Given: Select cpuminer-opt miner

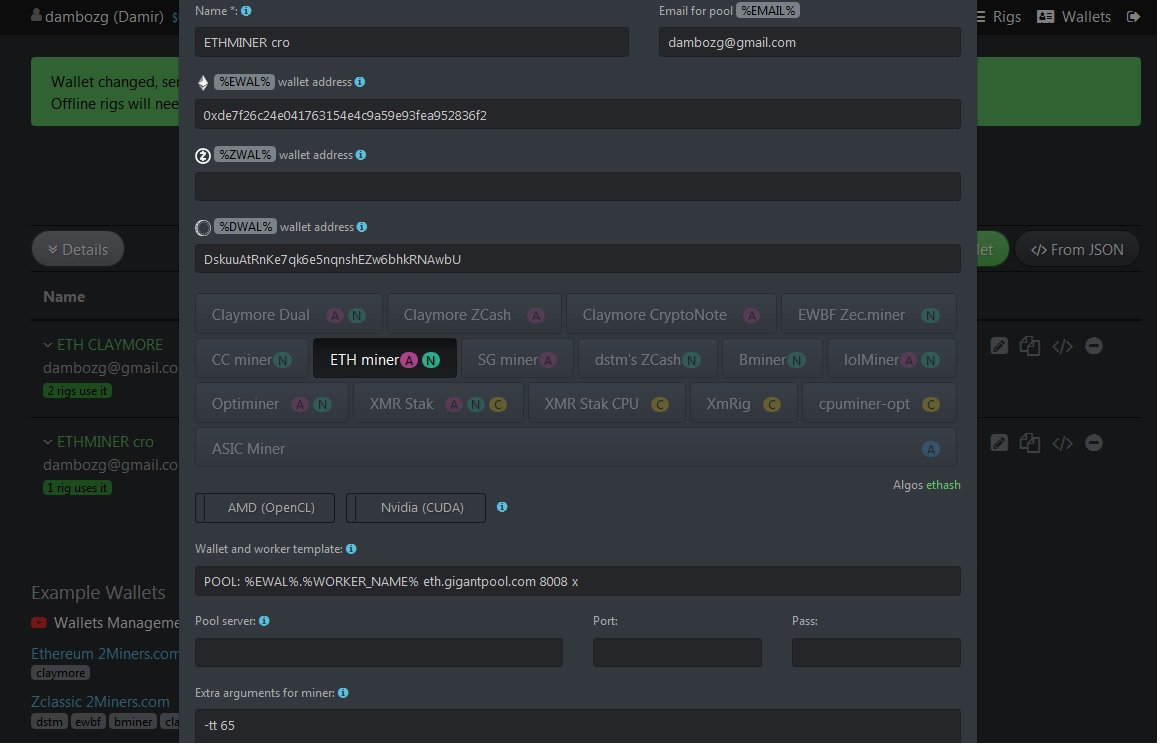Looking at the screenshot, I should pos(879,404).
